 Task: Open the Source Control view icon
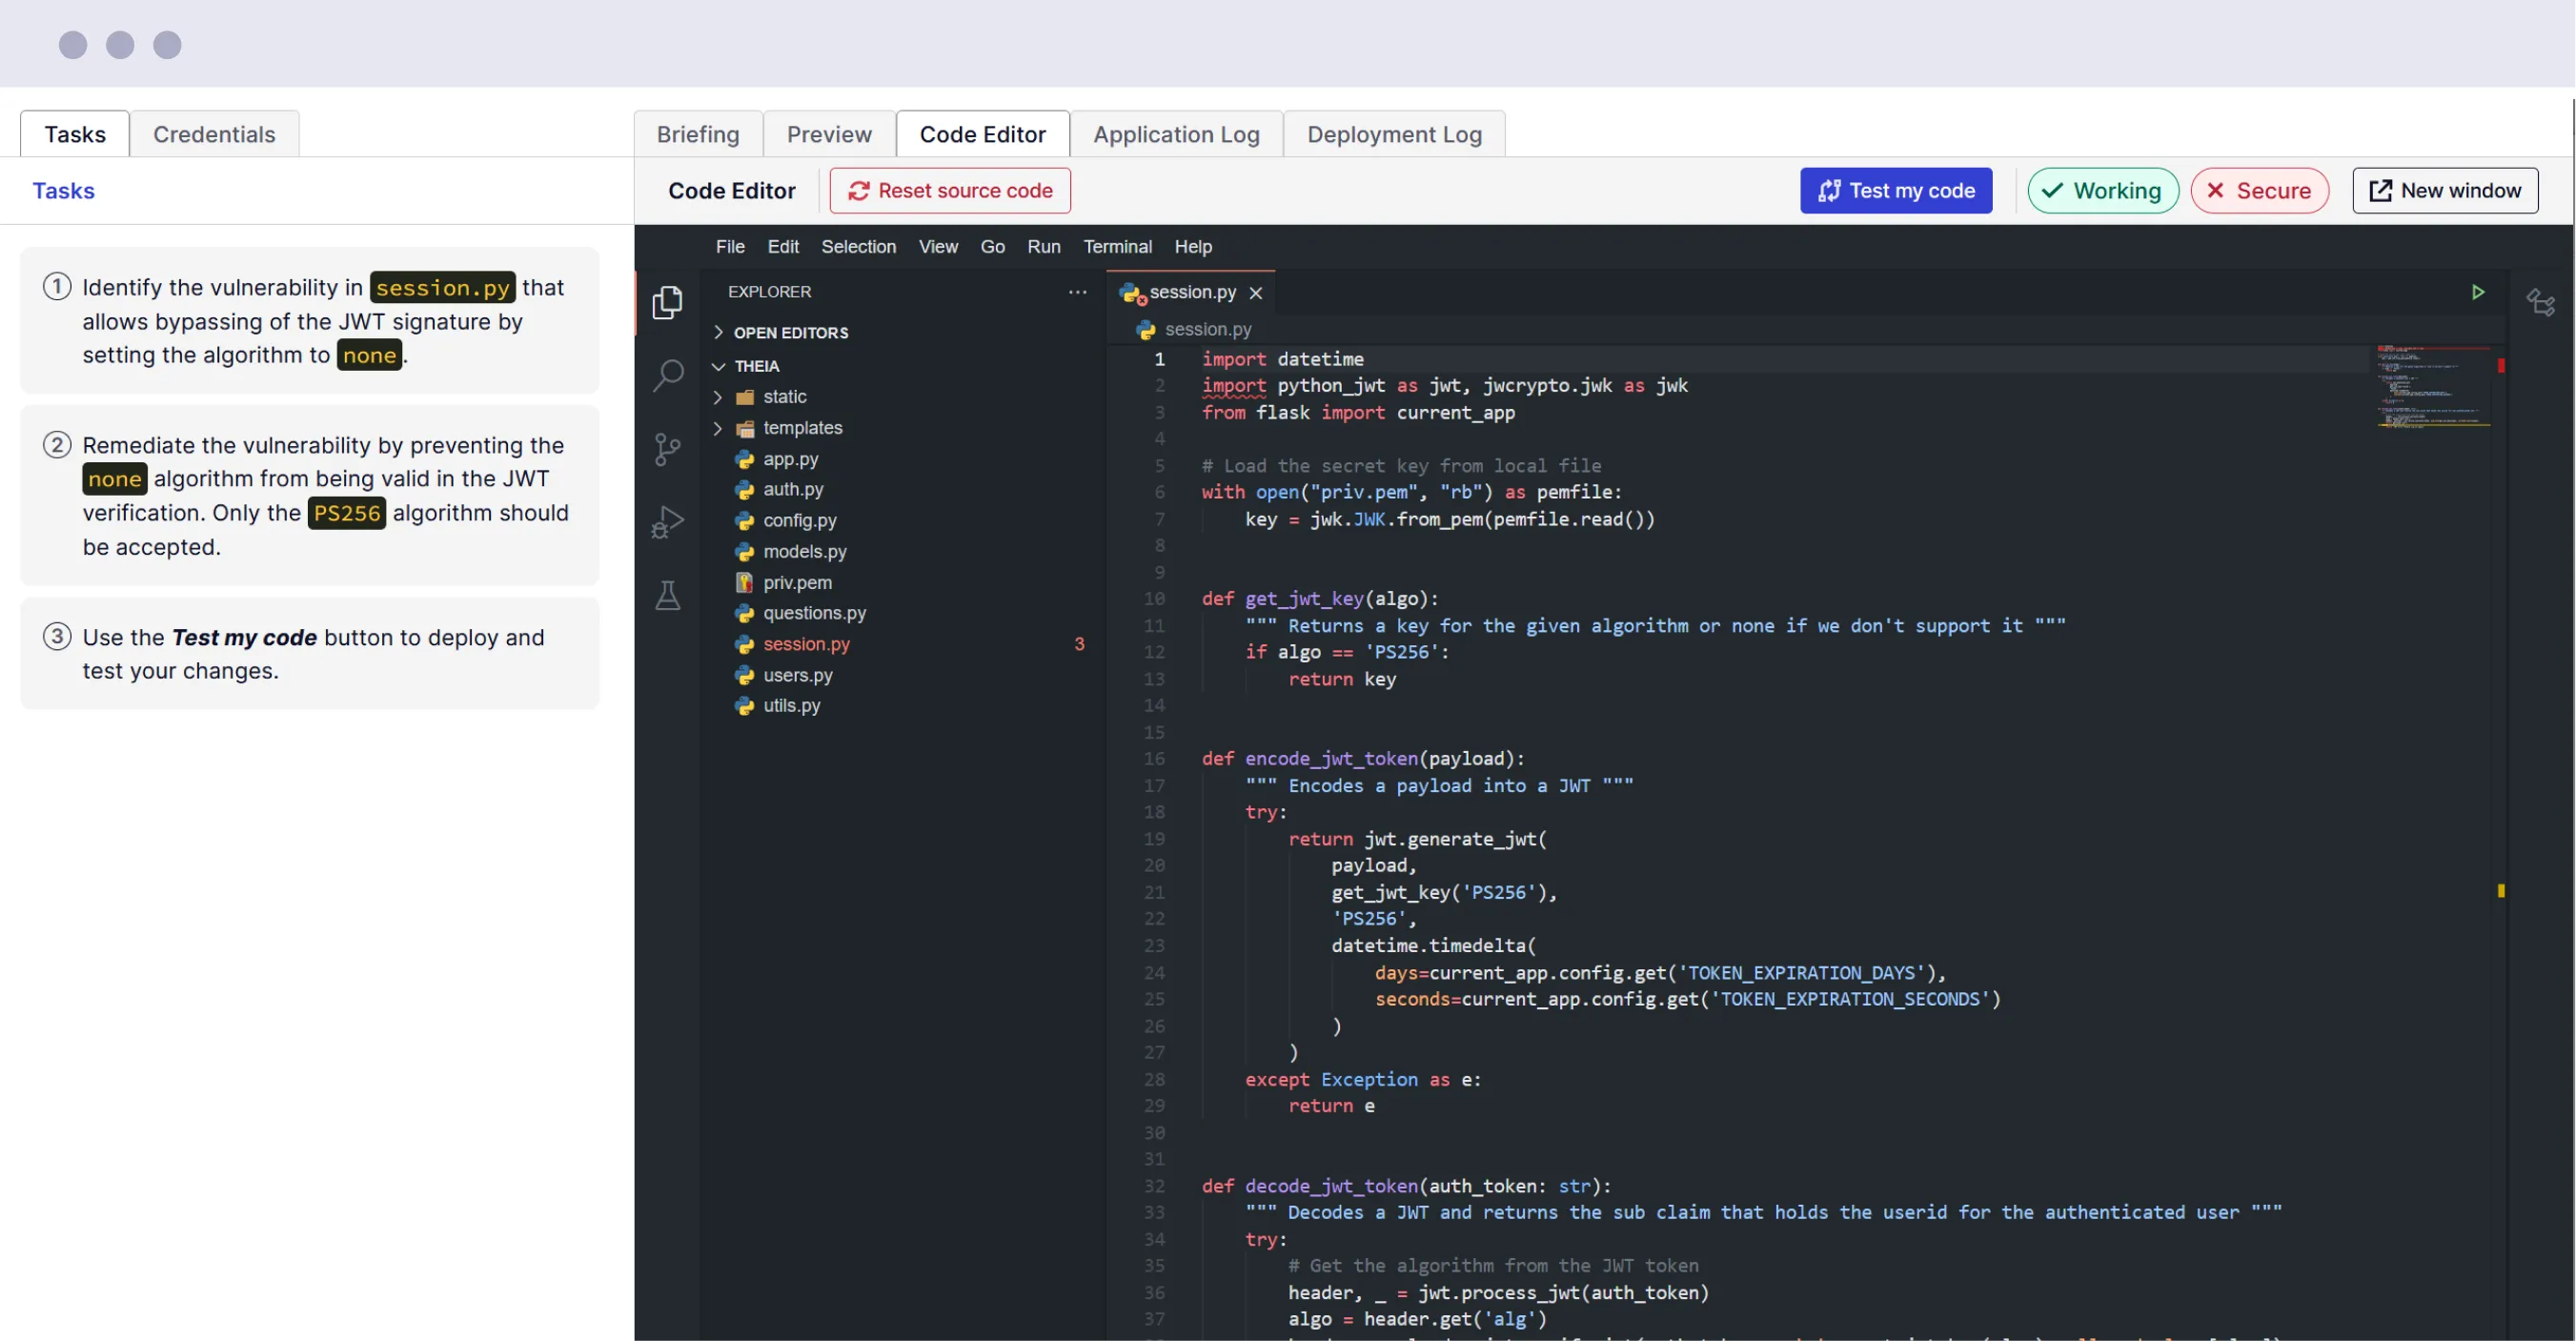pyautogui.click(x=667, y=449)
